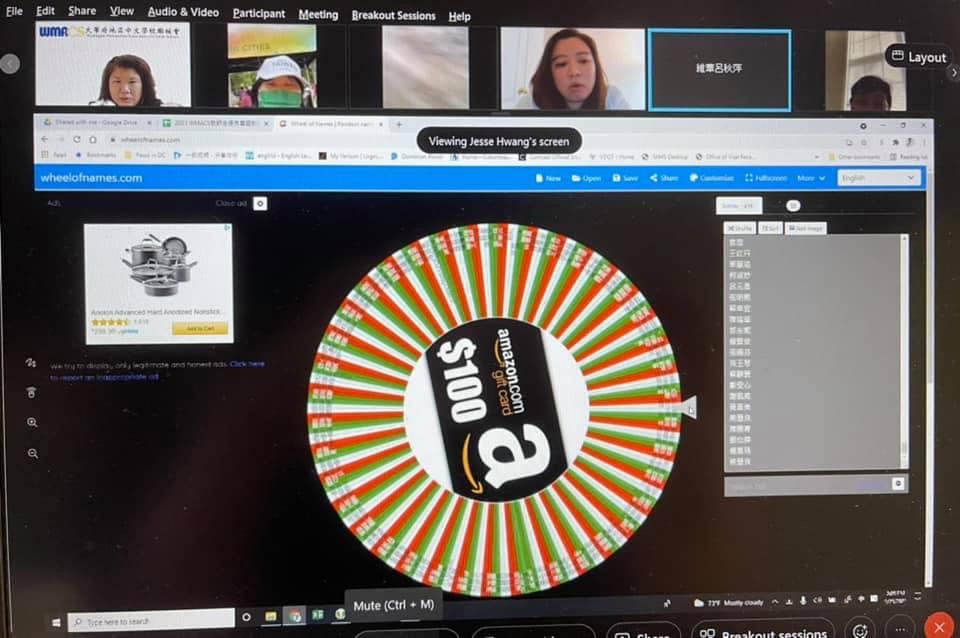Click the zoom in magnifier icon
This screenshot has width=960, height=638.
(32, 423)
